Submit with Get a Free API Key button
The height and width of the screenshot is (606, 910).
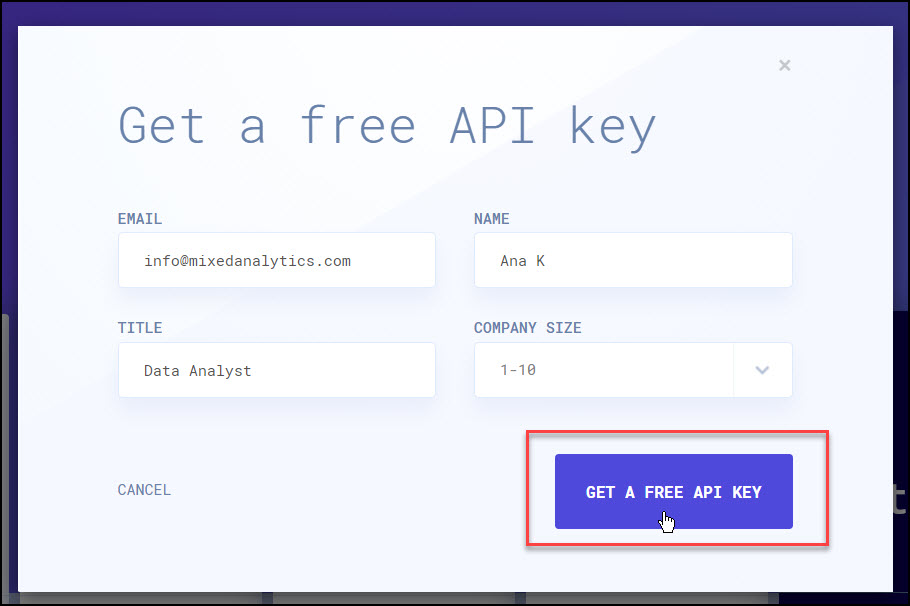674,492
